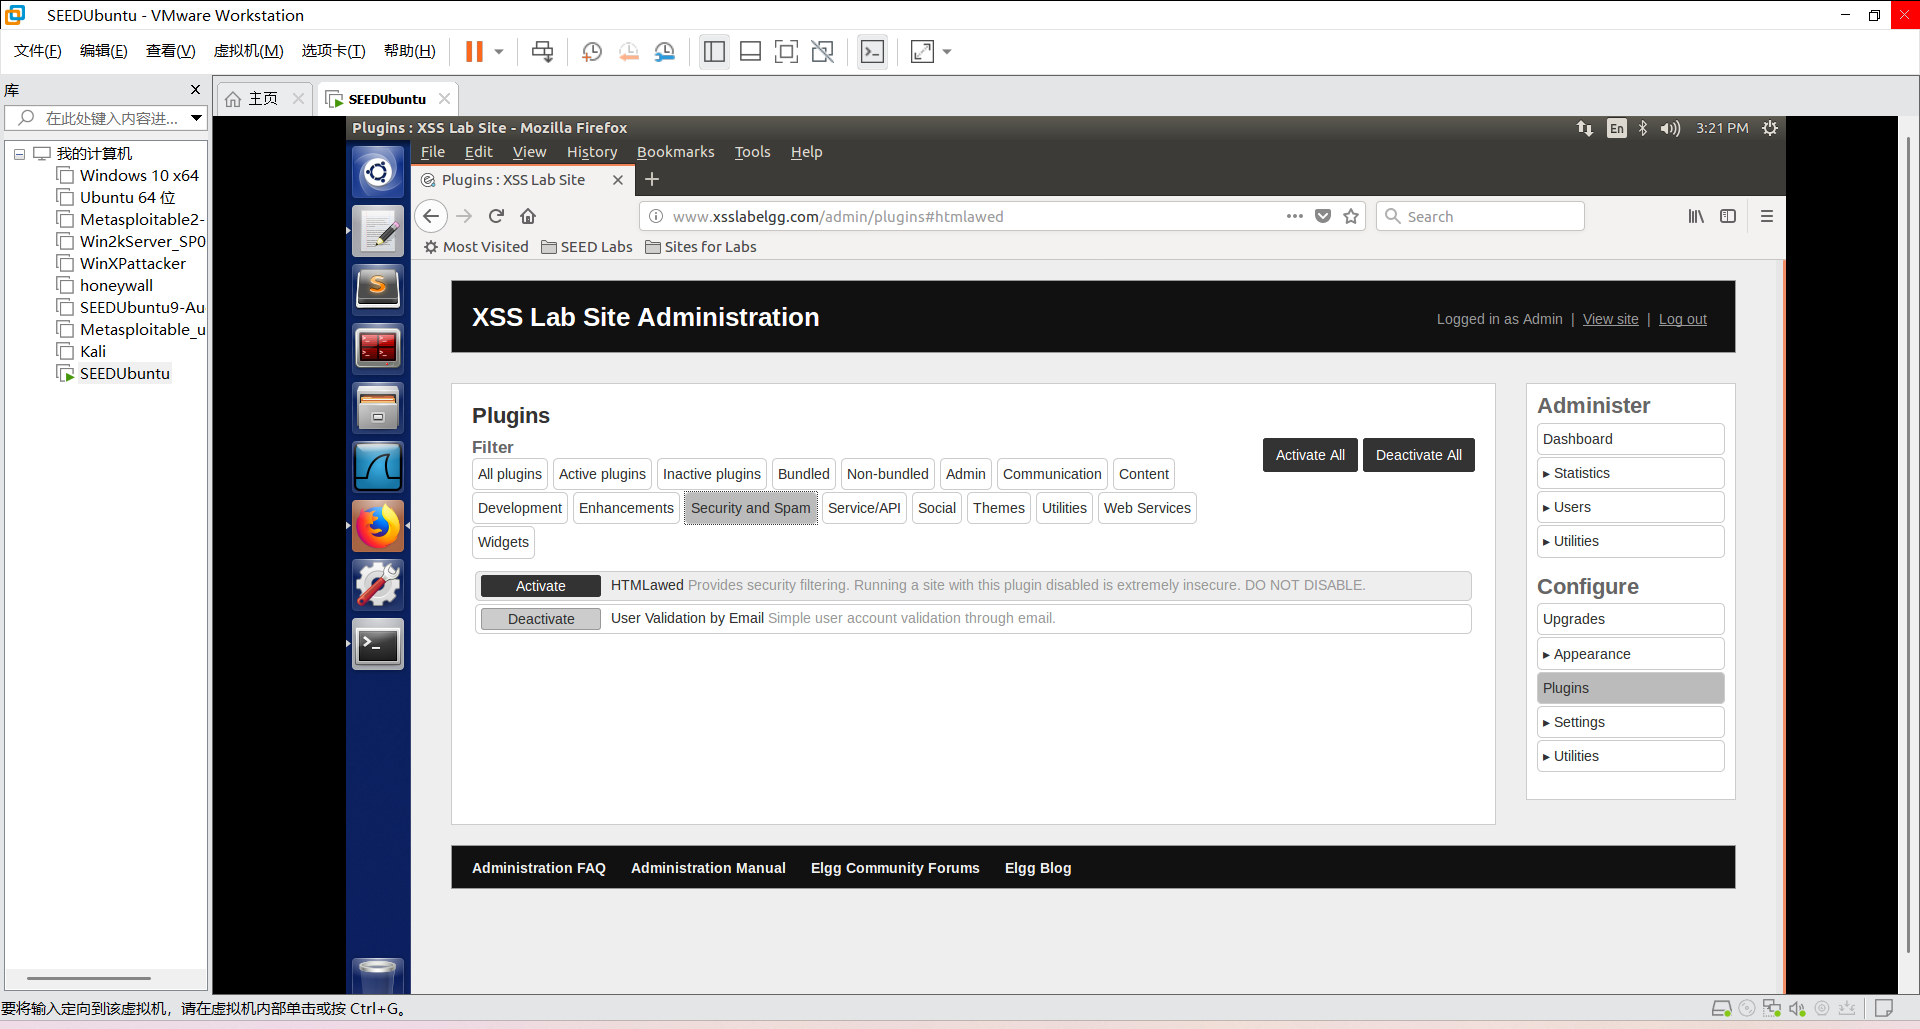Collapse the 我的计算机 tree node
1920x1029 pixels.
tap(19, 154)
